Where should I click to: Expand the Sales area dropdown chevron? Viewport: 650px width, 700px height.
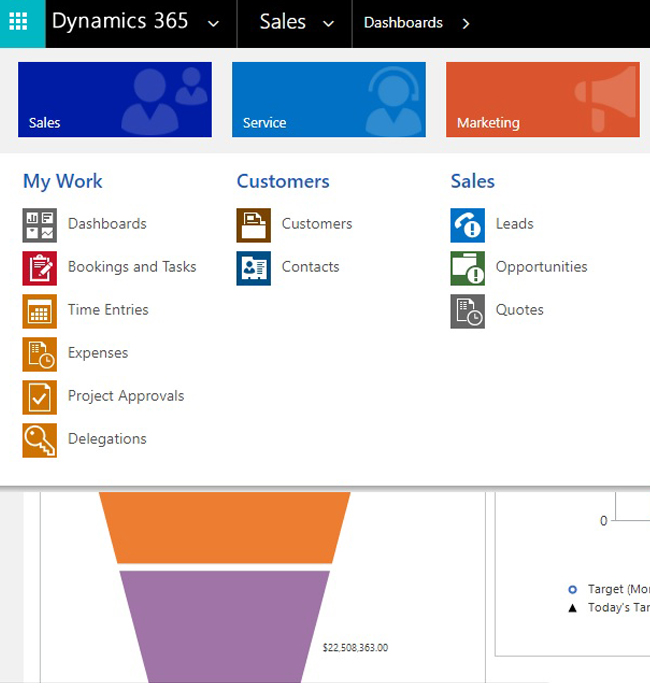[329, 24]
